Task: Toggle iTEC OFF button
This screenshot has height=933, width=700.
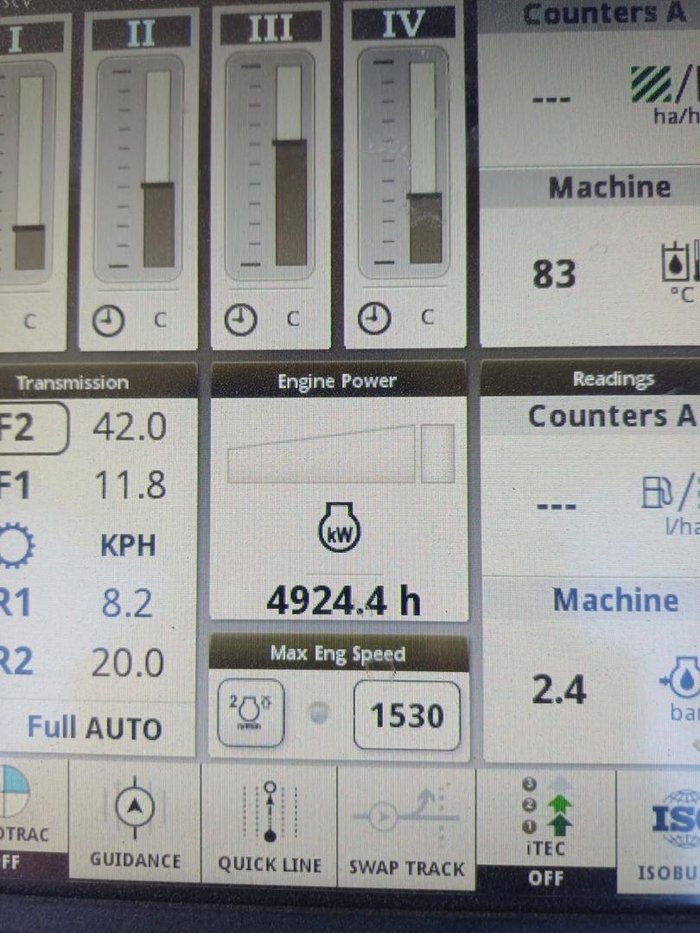Action: (545, 823)
